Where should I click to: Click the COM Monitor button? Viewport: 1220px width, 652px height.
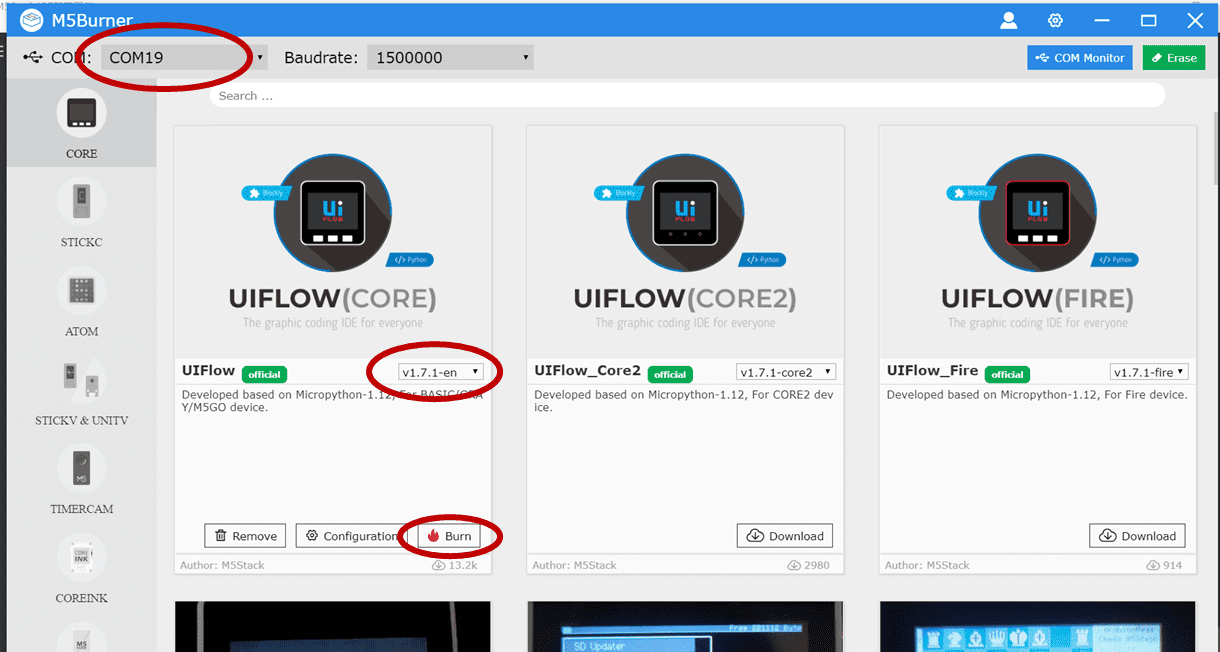[x=1080, y=58]
